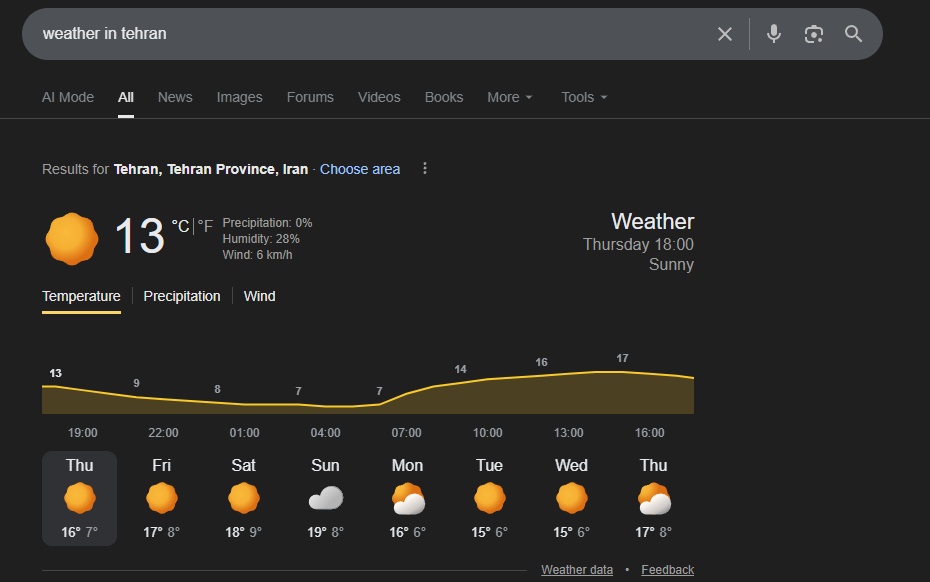Click the 'Sun' day label
Image resolution: width=930 pixels, height=582 pixels.
(326, 465)
